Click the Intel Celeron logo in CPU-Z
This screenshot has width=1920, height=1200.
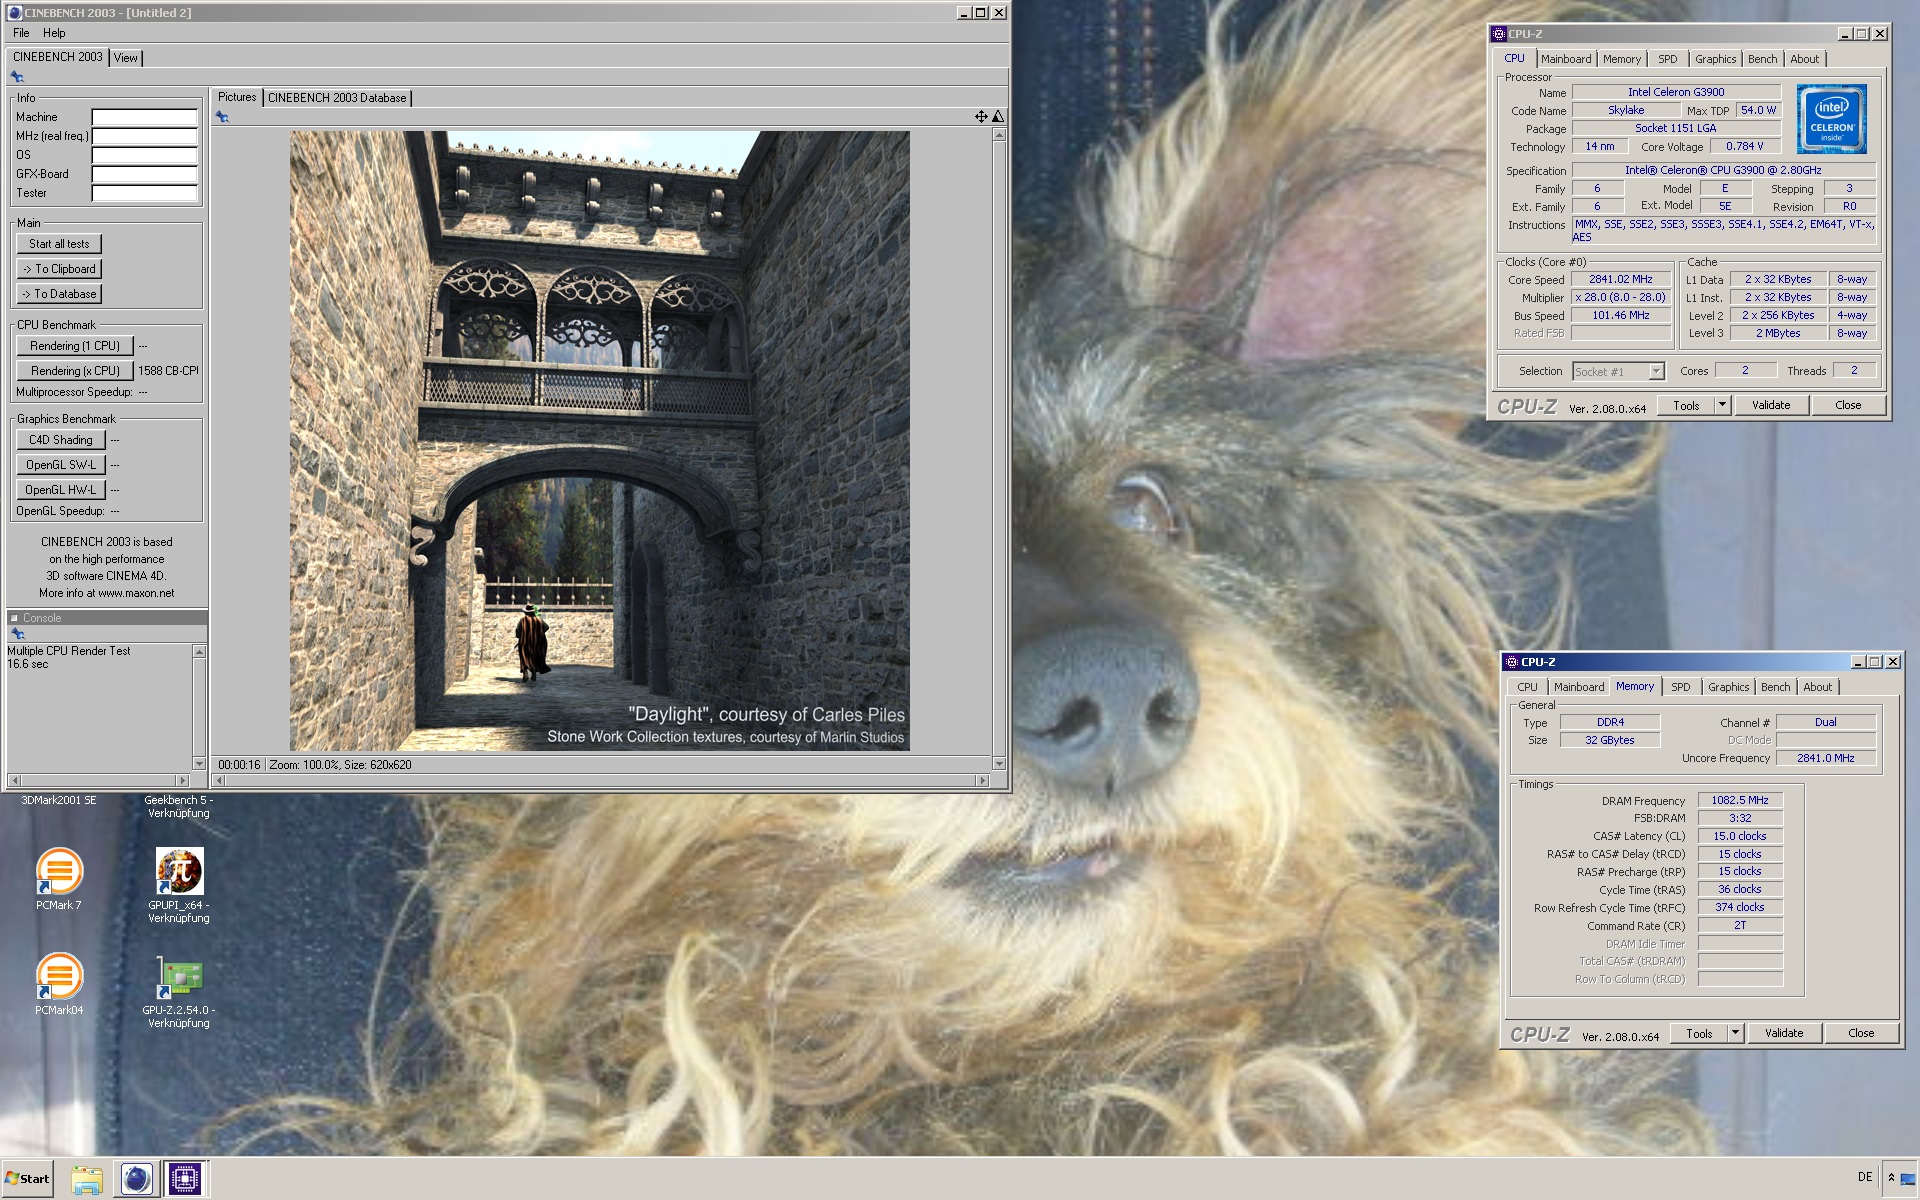(x=1831, y=119)
